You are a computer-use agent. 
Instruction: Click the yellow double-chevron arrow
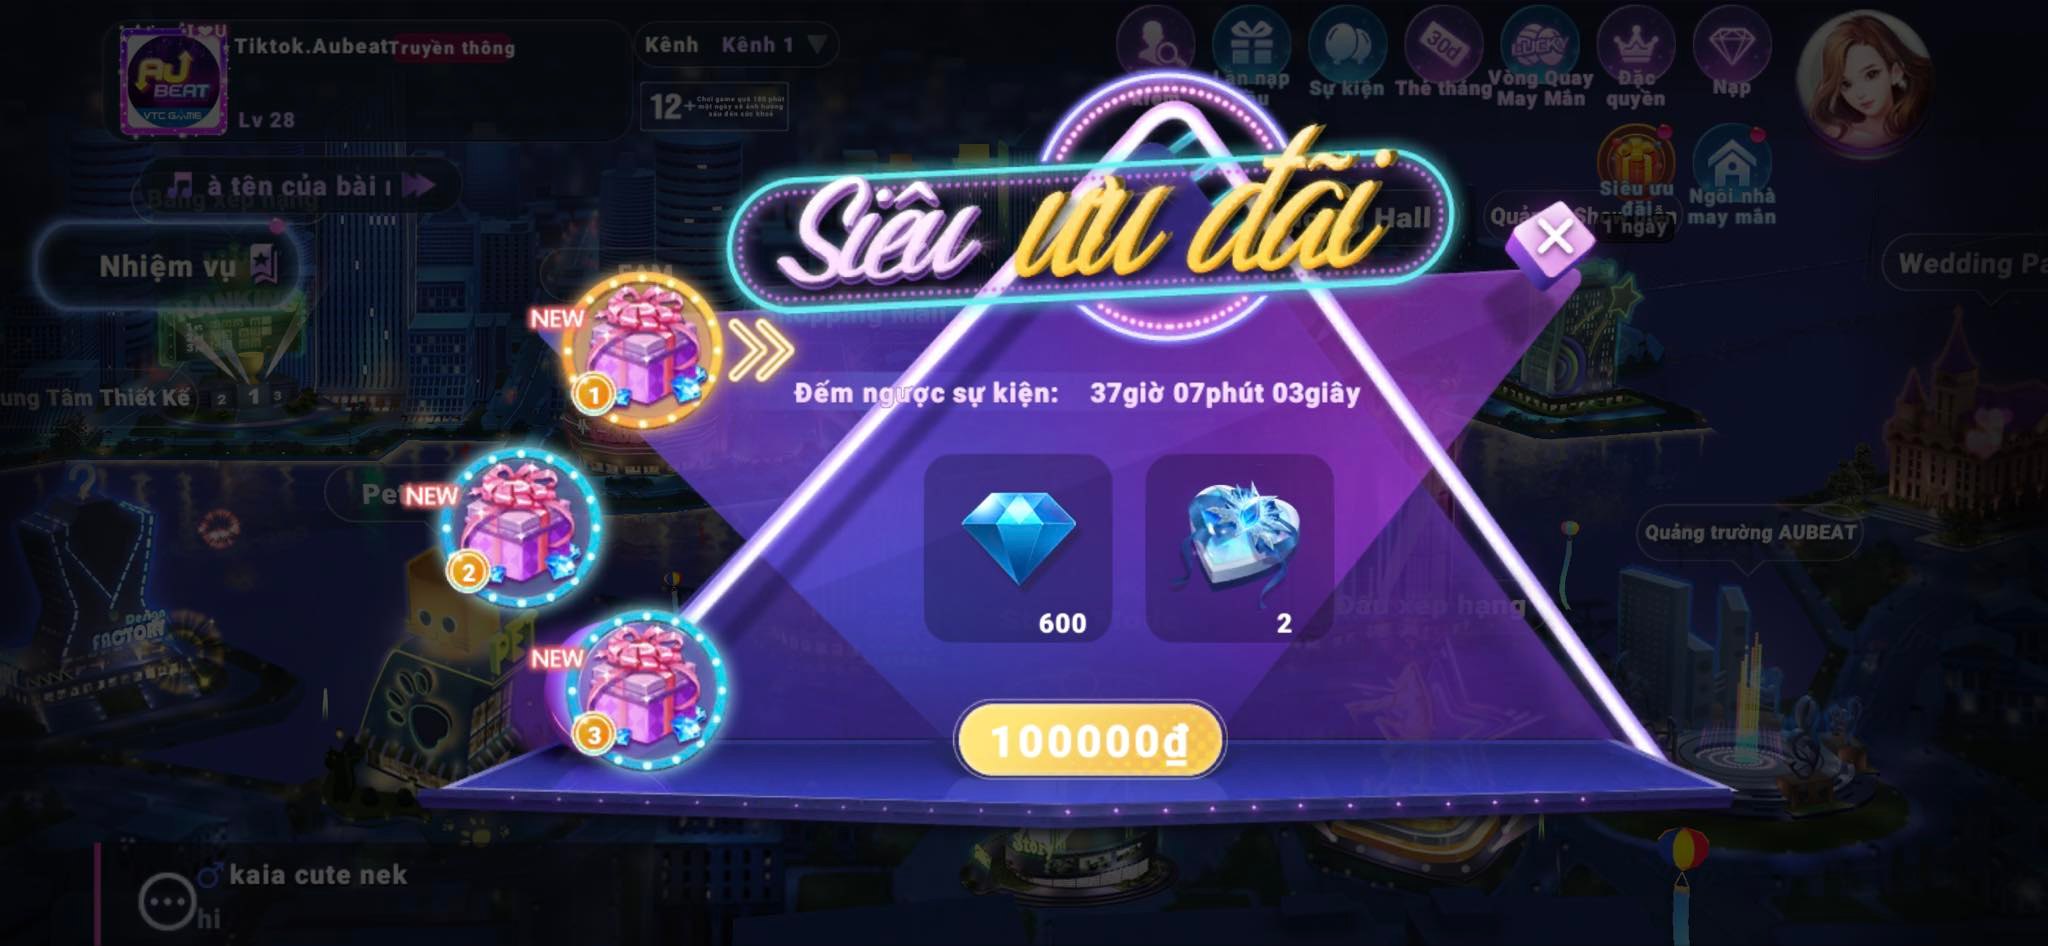coord(760,351)
